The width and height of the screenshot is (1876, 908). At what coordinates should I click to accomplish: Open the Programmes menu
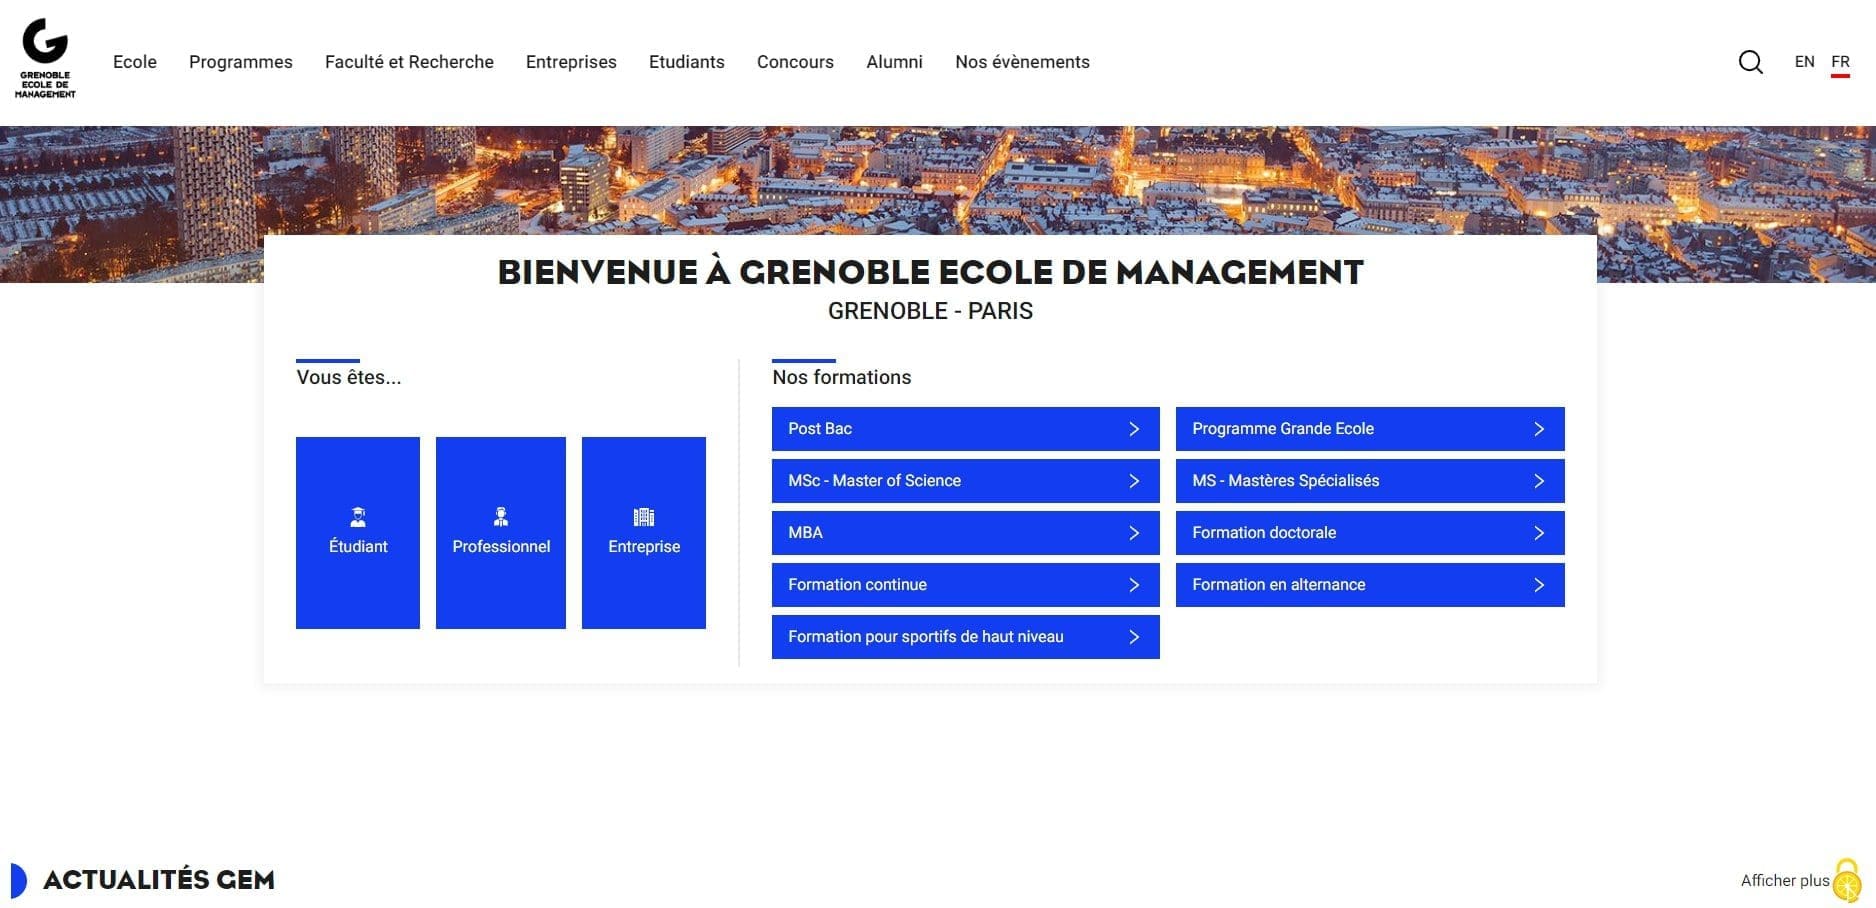pos(241,62)
